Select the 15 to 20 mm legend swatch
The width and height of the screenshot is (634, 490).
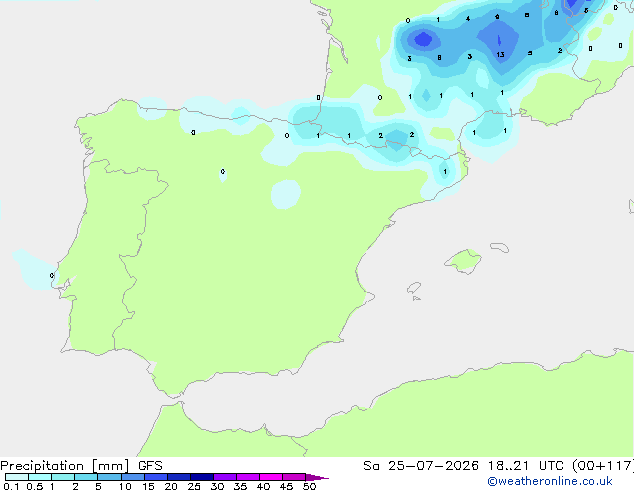(156, 477)
